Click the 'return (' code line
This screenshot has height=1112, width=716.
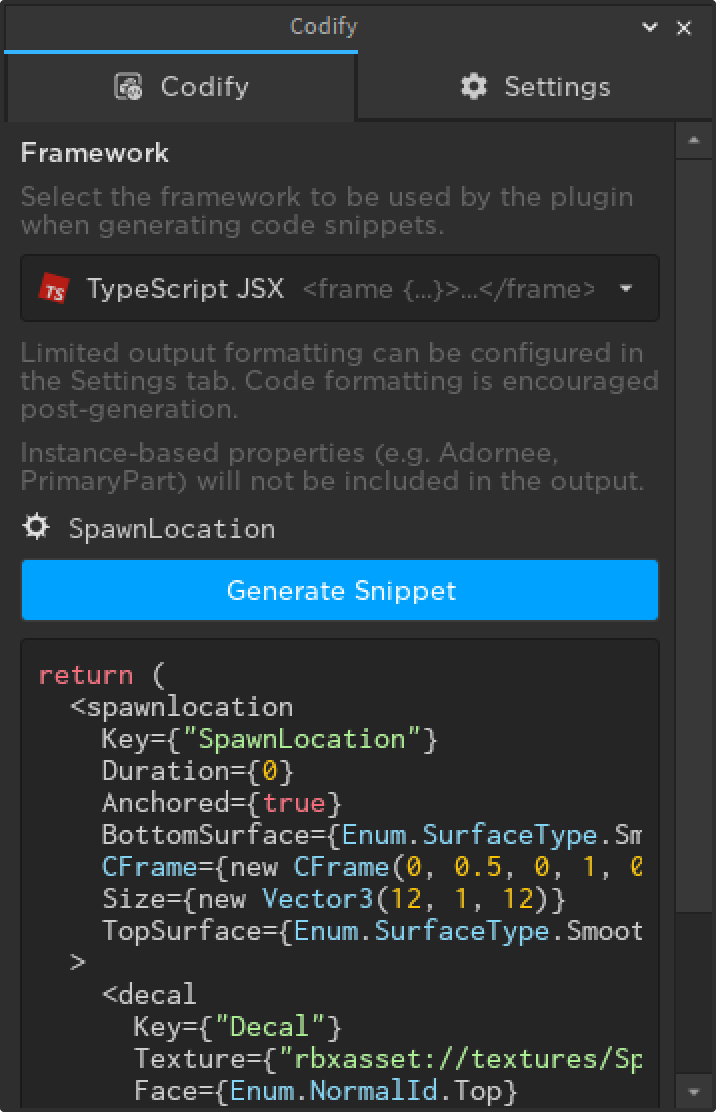click(101, 675)
